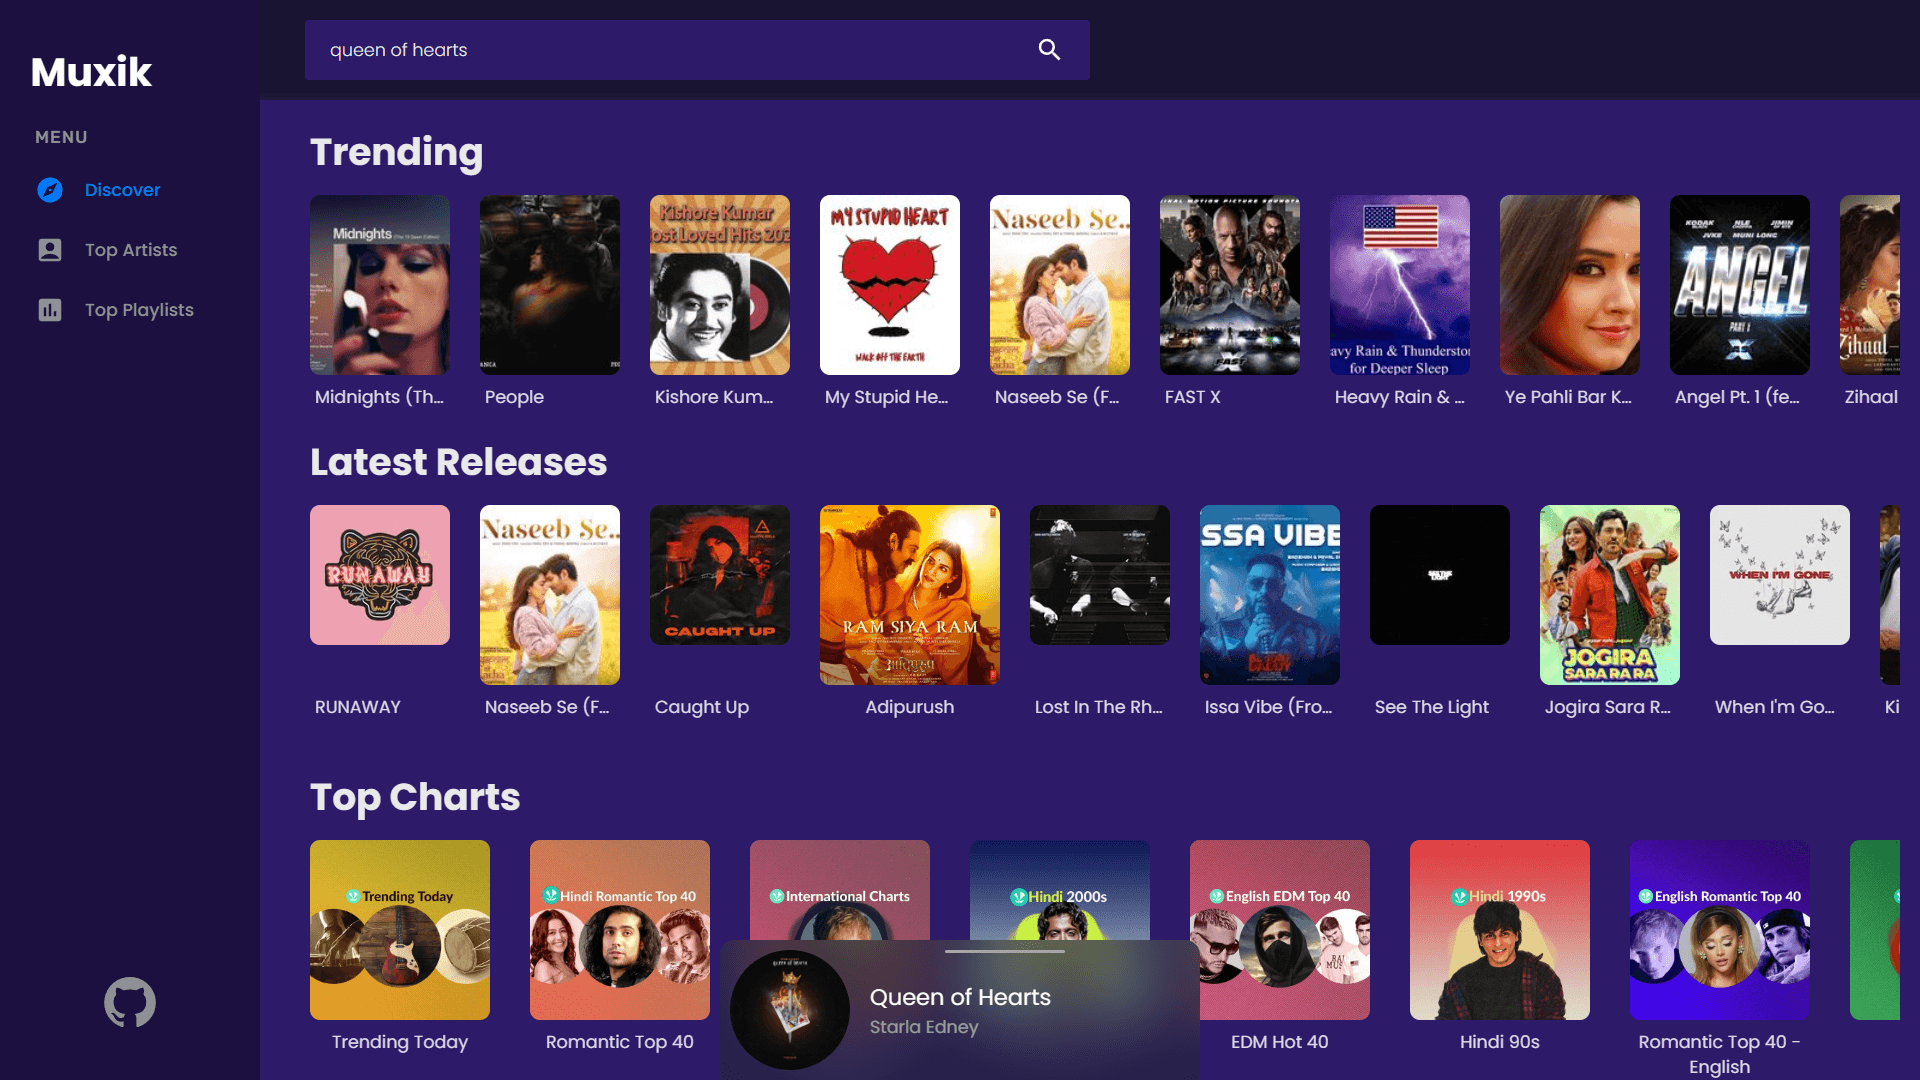Click the Top Artists person icon
Viewport: 1920px width, 1080px height.
[50, 250]
